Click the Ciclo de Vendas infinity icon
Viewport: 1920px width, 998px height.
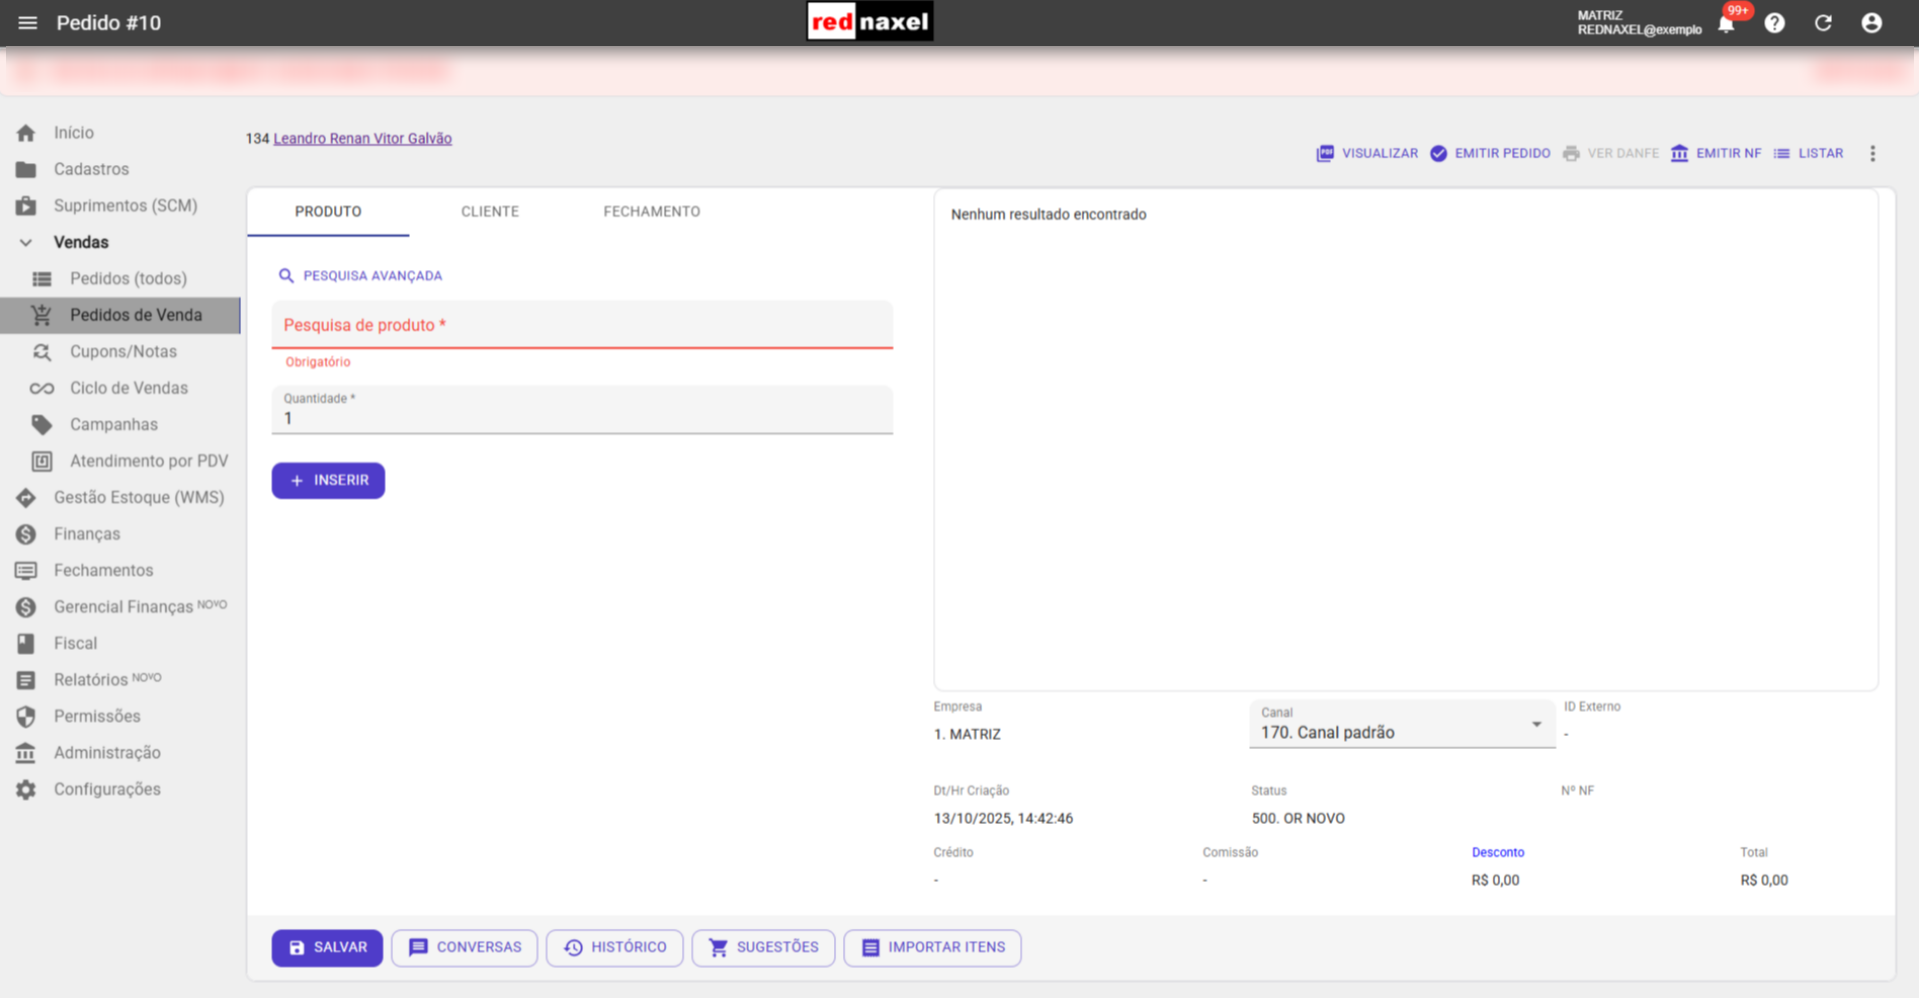[42, 388]
